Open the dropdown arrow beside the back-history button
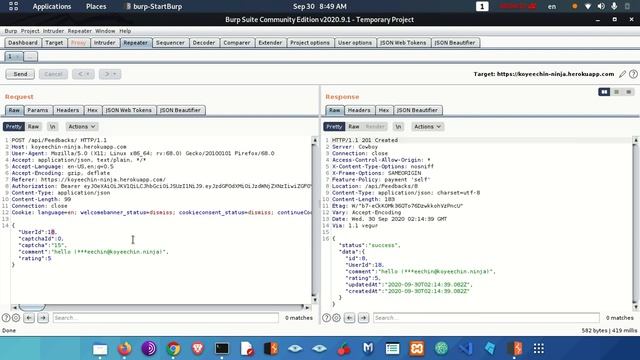This screenshot has height=360, width=640. point(89,74)
